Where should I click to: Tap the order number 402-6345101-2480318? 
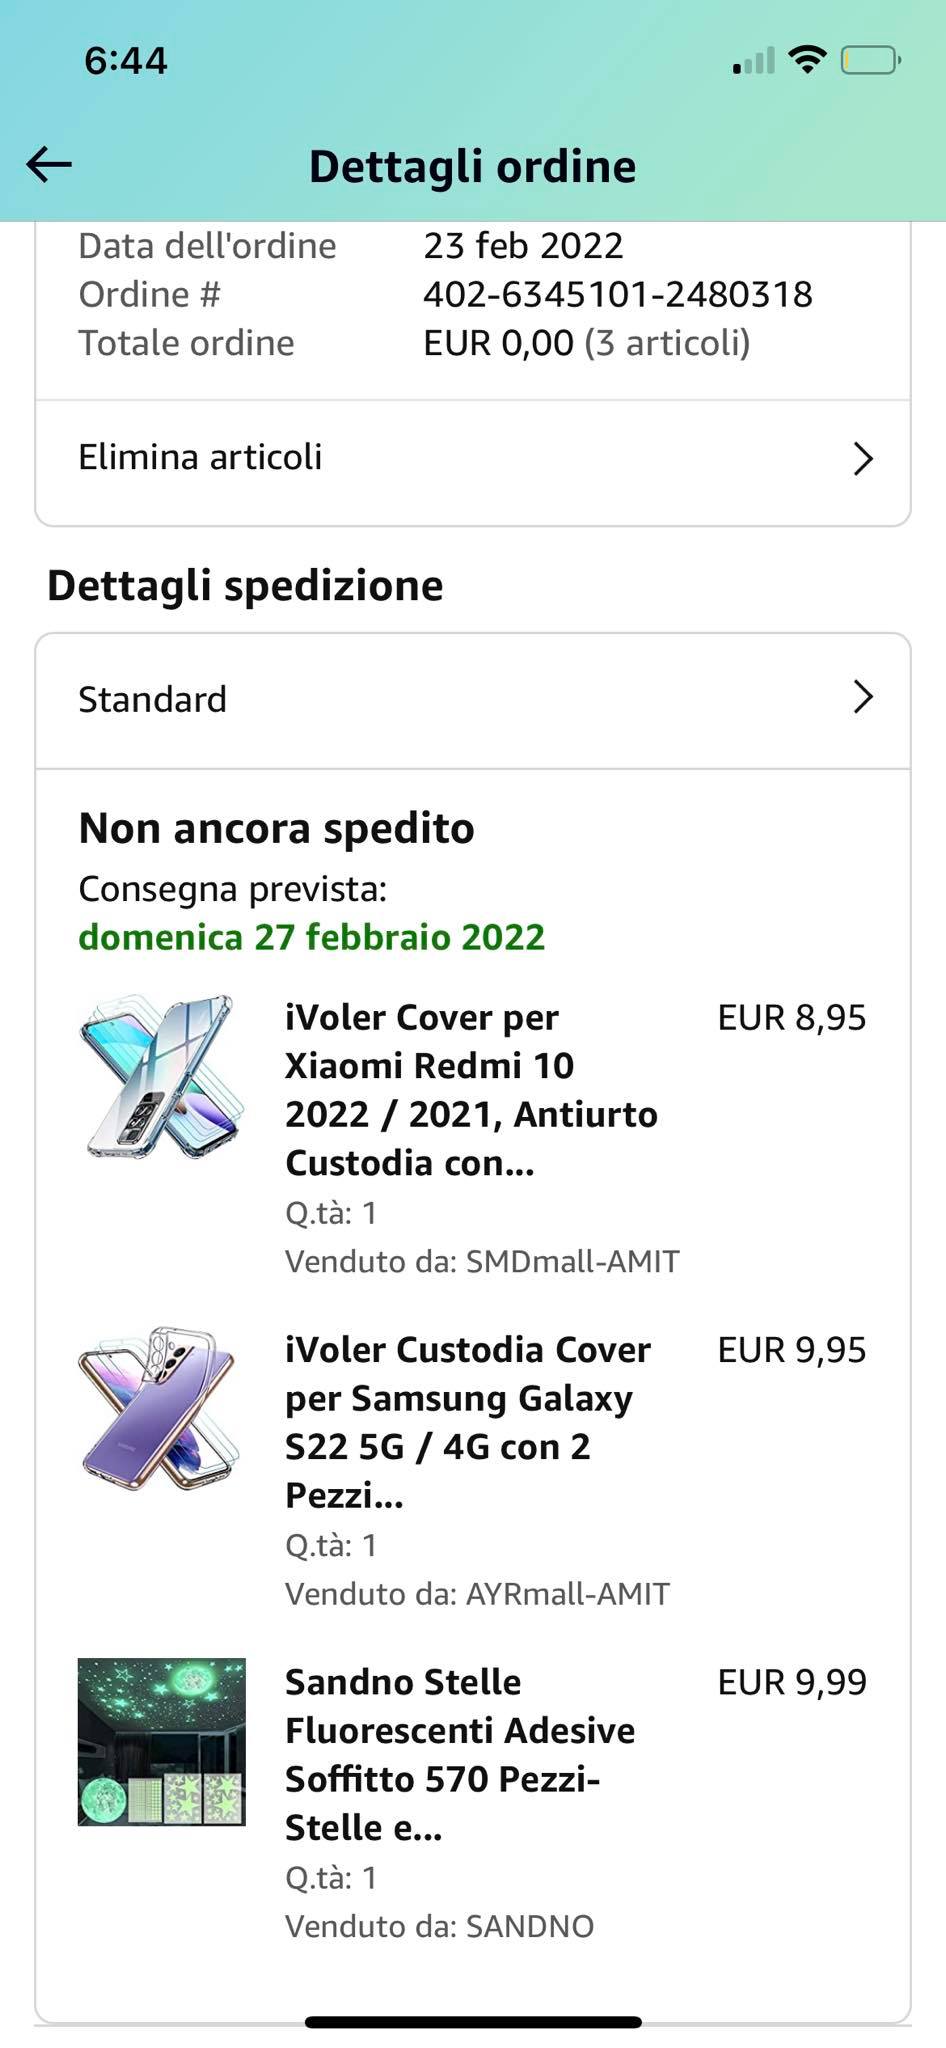click(617, 295)
